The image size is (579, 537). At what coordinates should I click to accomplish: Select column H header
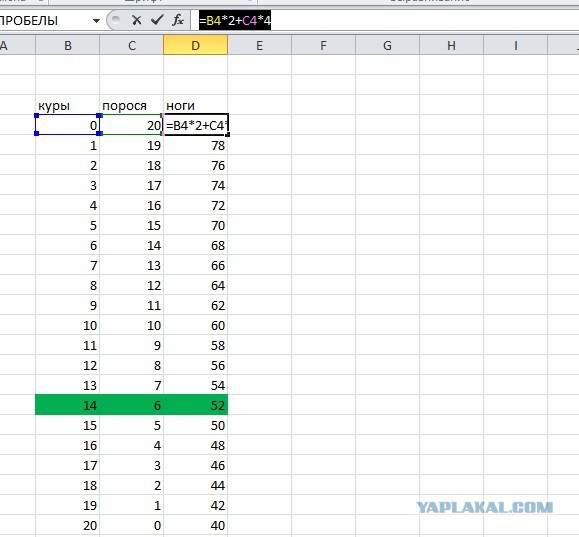click(451, 45)
